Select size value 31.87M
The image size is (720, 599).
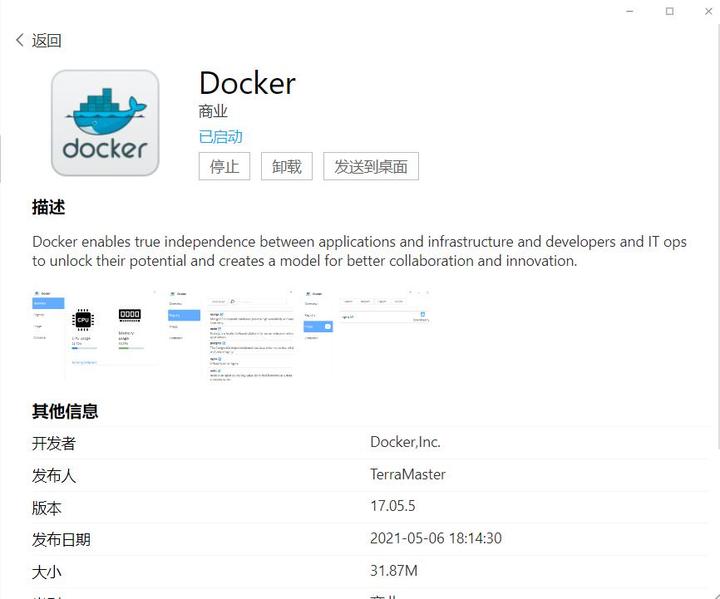[394, 571]
